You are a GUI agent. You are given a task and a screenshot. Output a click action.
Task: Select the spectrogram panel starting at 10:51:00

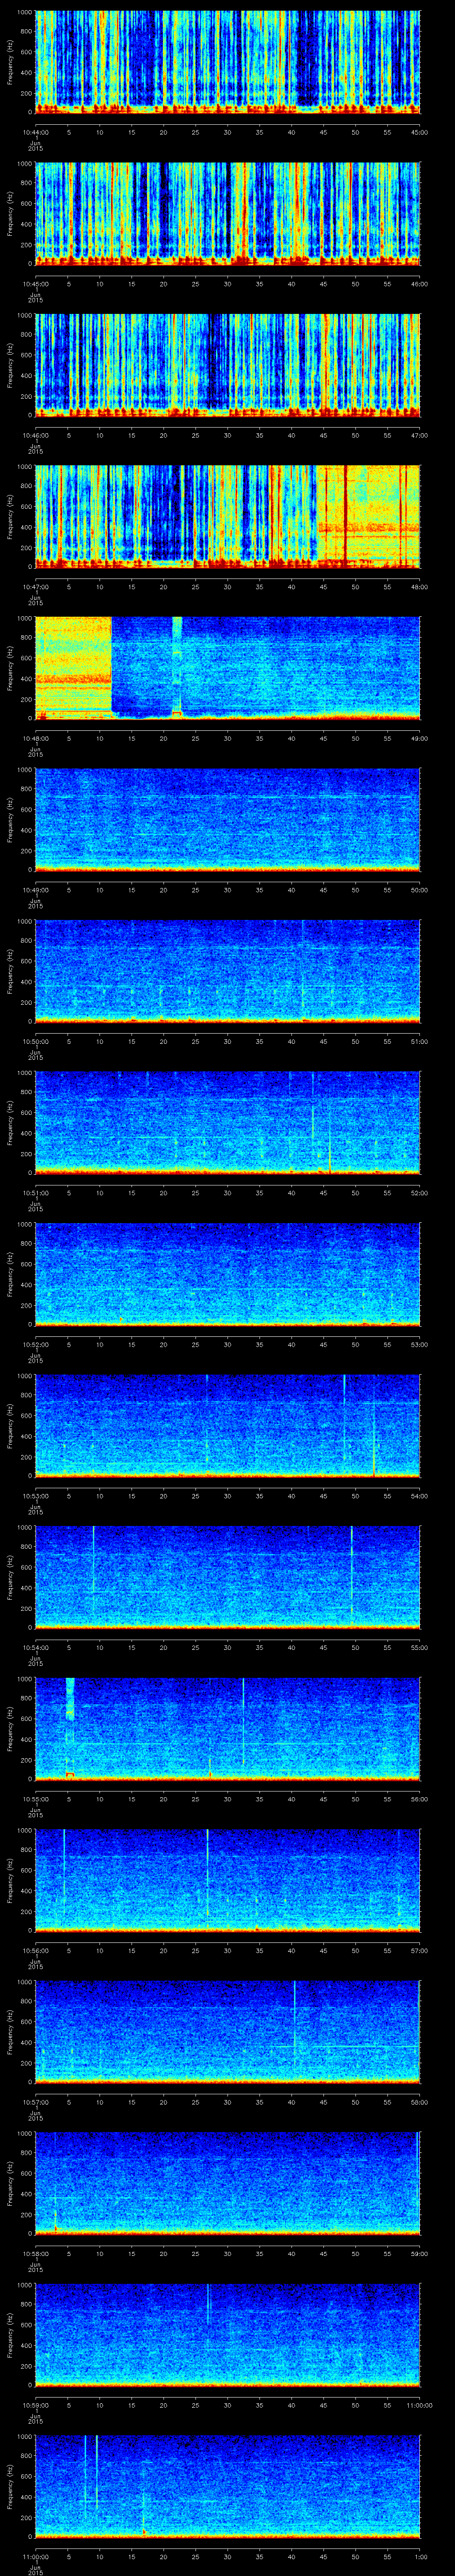227,1123
